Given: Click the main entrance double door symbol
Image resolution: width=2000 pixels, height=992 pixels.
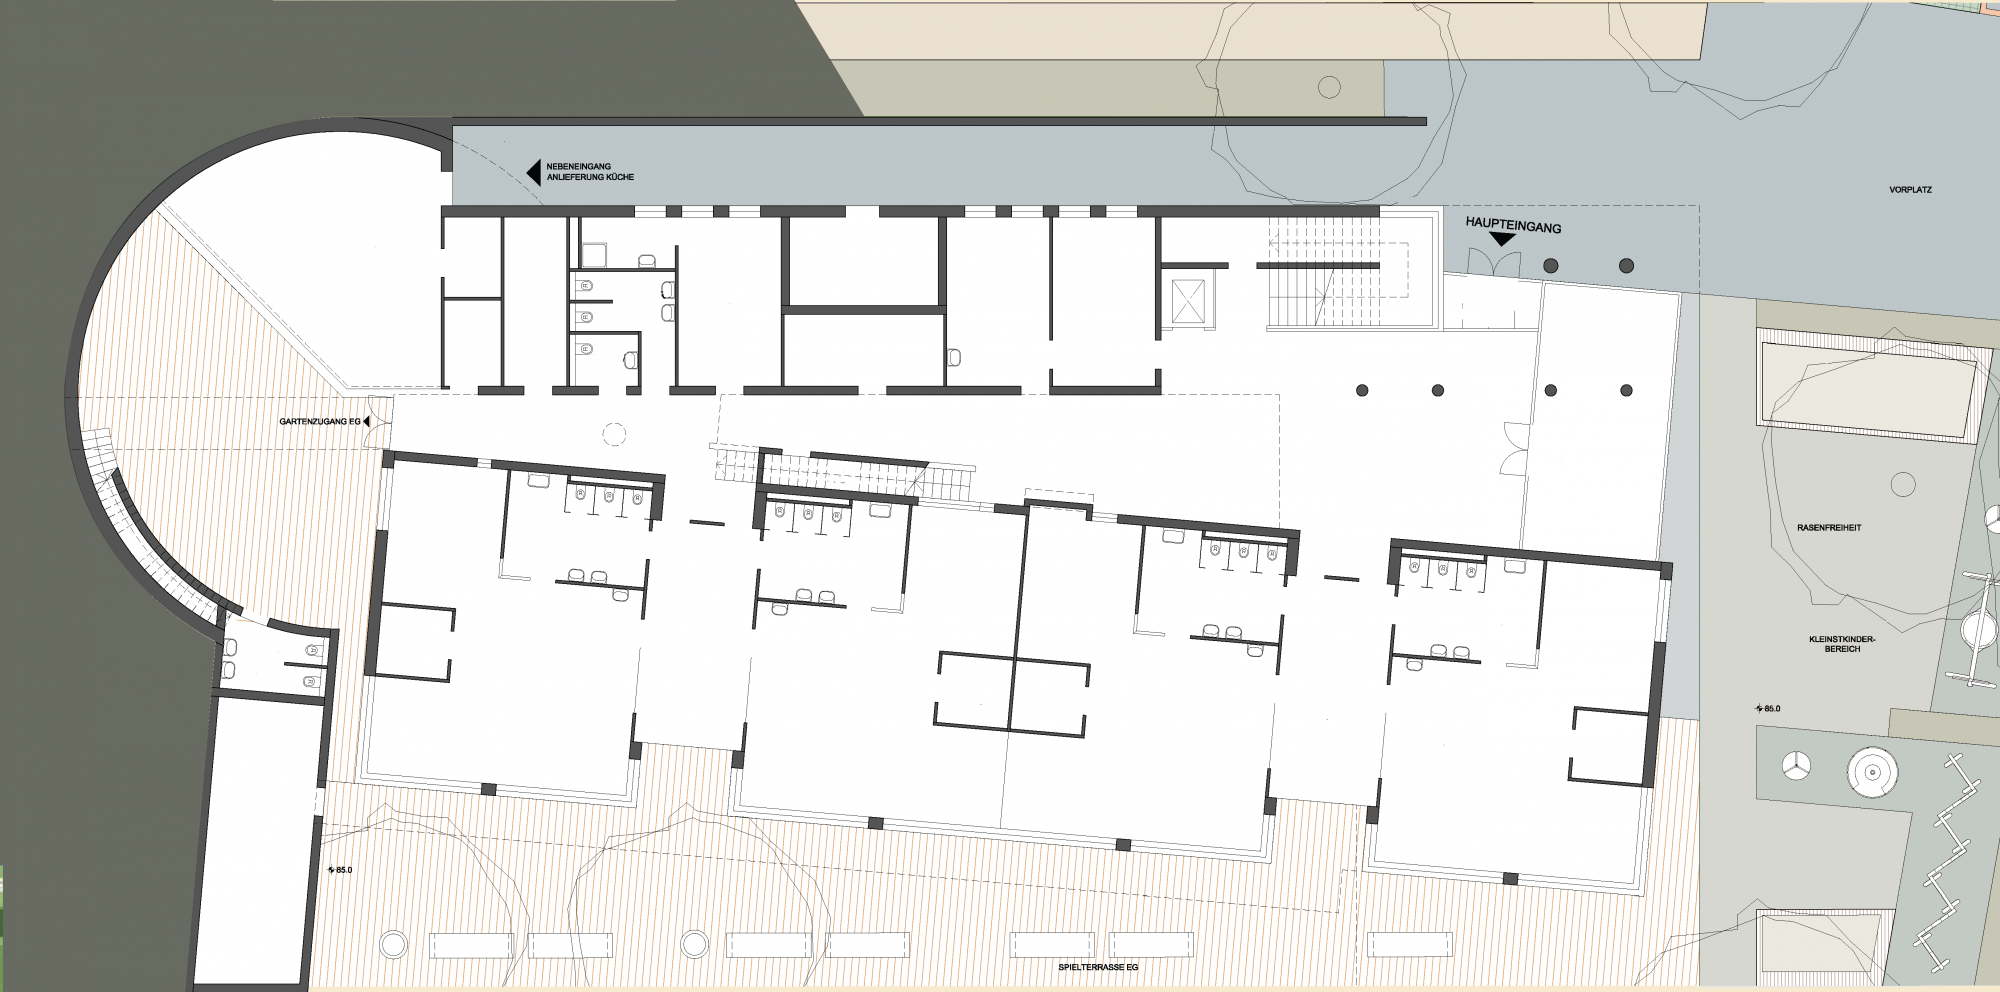Looking at the screenshot, I should pos(1494,264).
